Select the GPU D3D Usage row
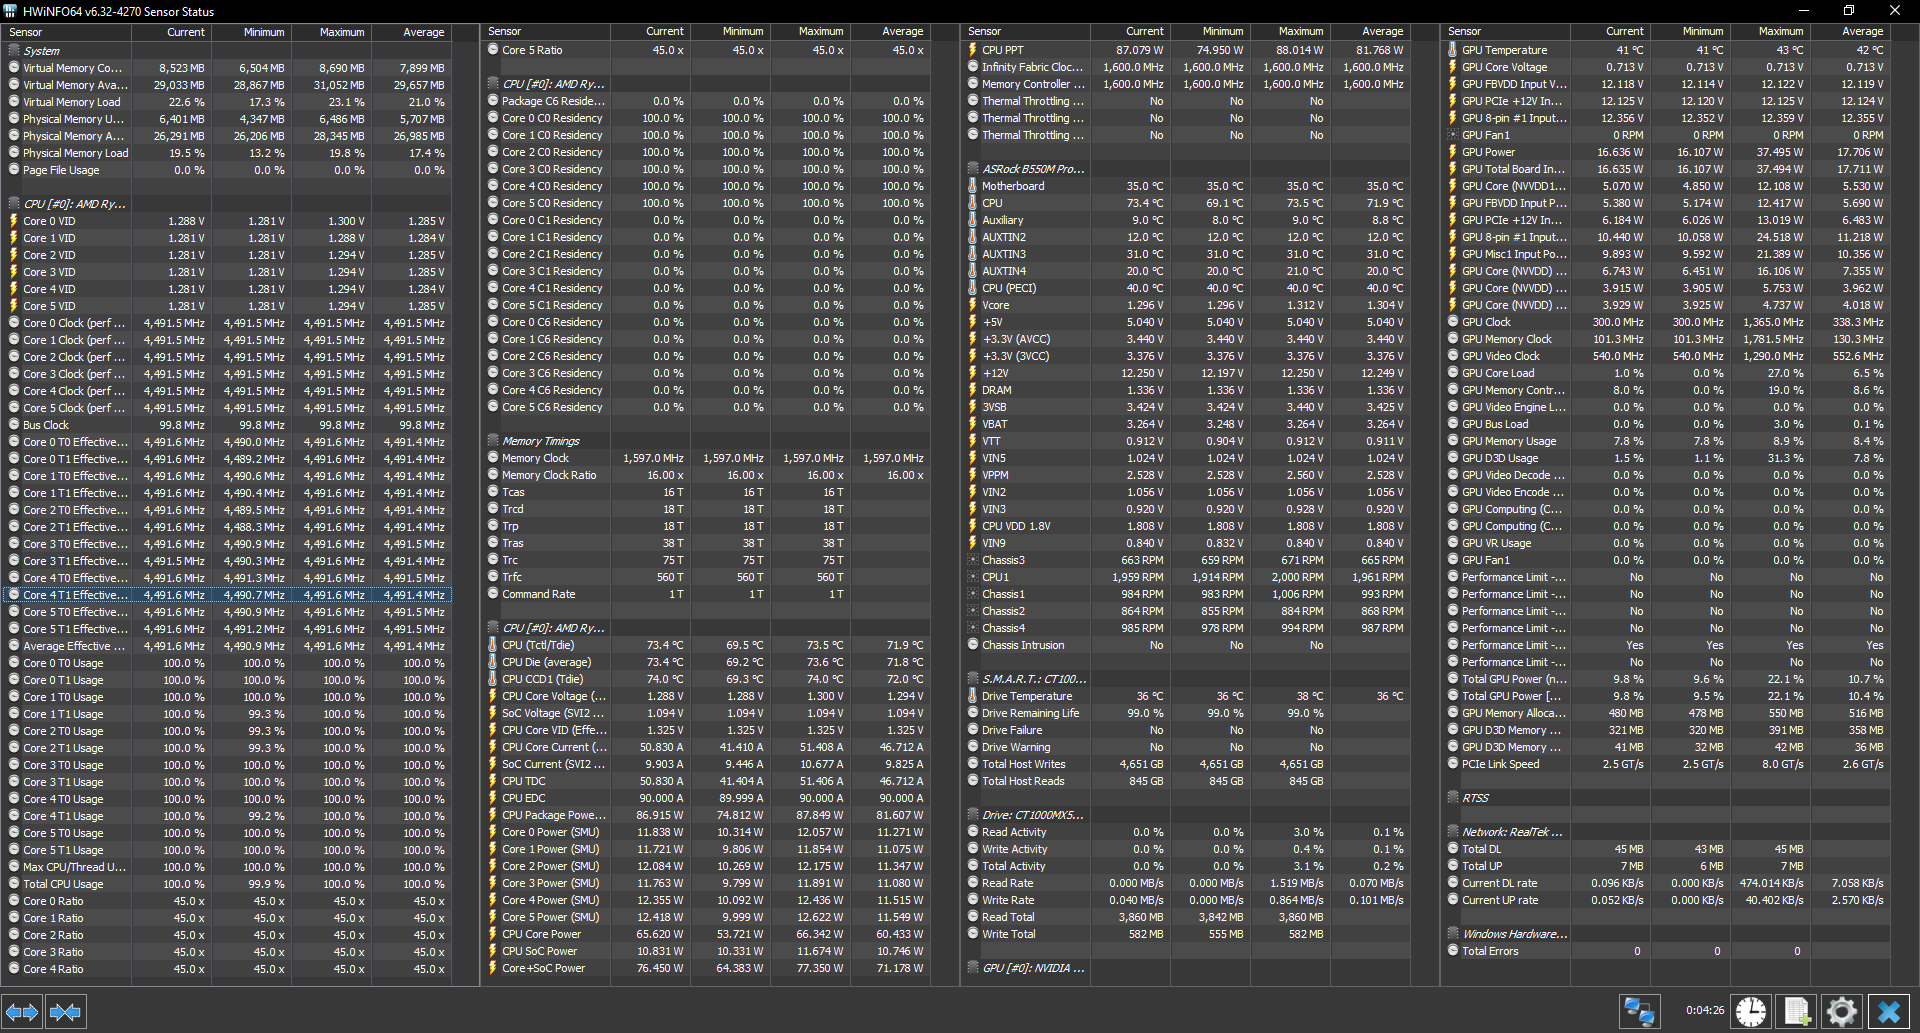The width and height of the screenshot is (1920, 1033). 1667,458
